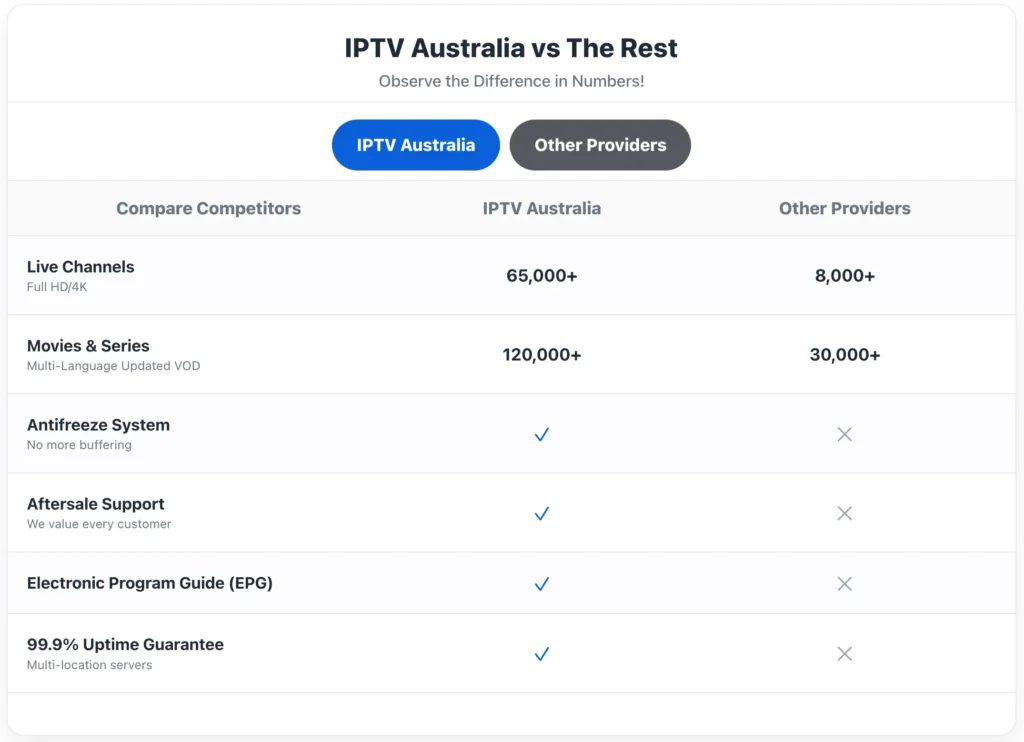Viewport: 1024px width, 742px height.
Task: Click the Antifreeze System blue checkmark
Action: click(541, 434)
